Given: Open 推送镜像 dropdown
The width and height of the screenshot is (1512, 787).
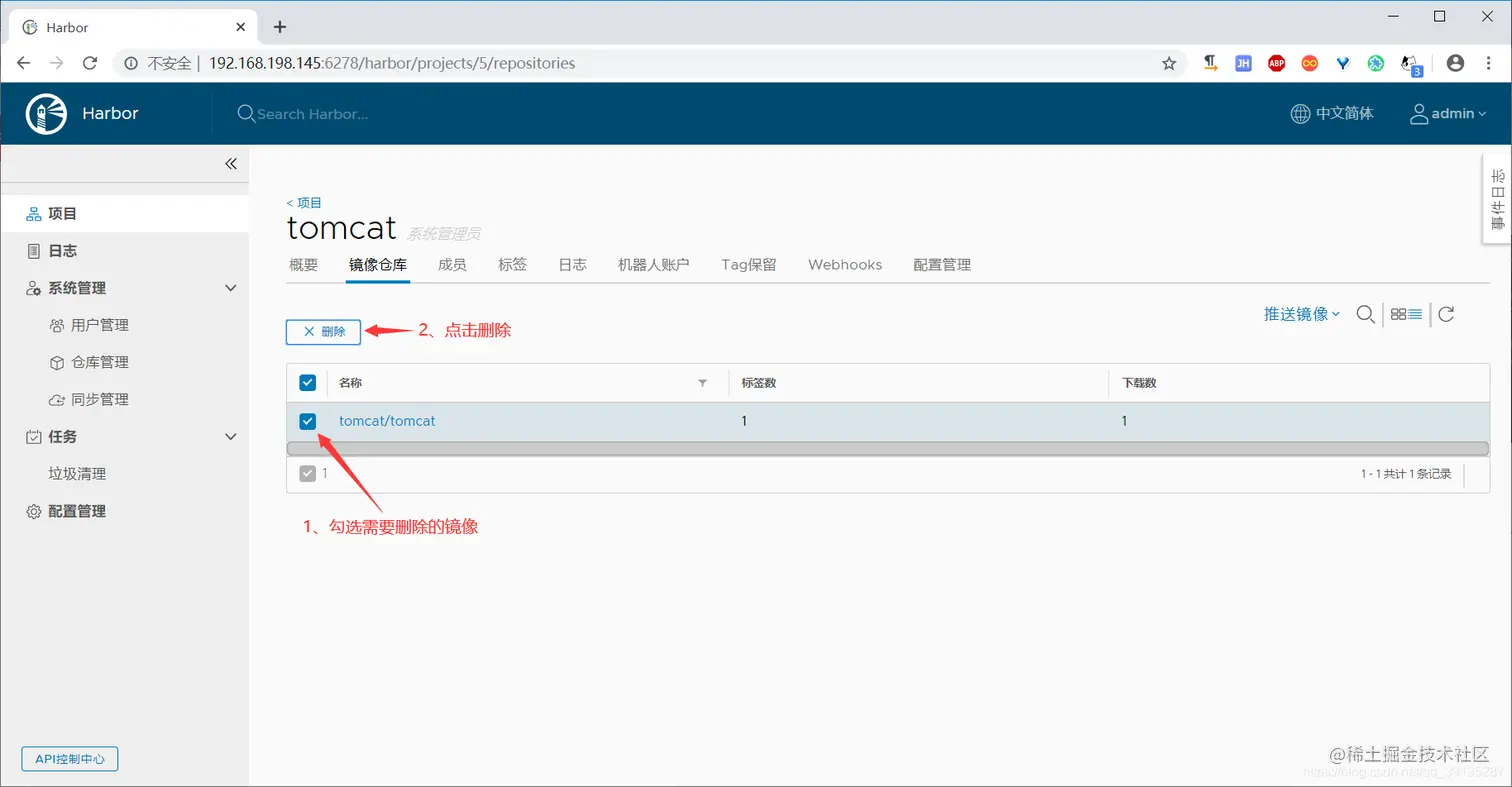Looking at the screenshot, I should (1301, 314).
